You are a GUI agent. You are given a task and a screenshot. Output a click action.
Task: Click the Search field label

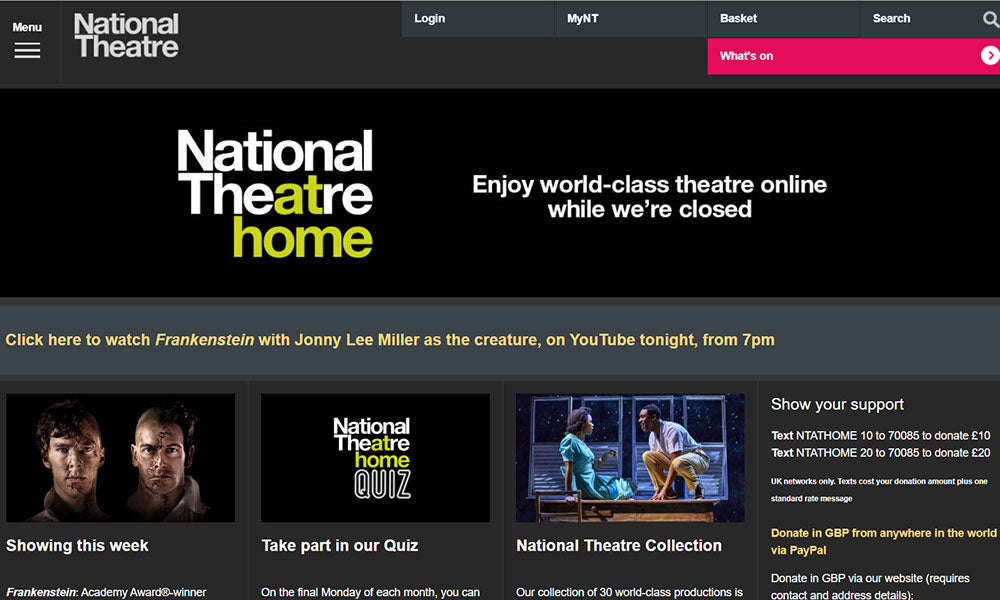point(892,18)
